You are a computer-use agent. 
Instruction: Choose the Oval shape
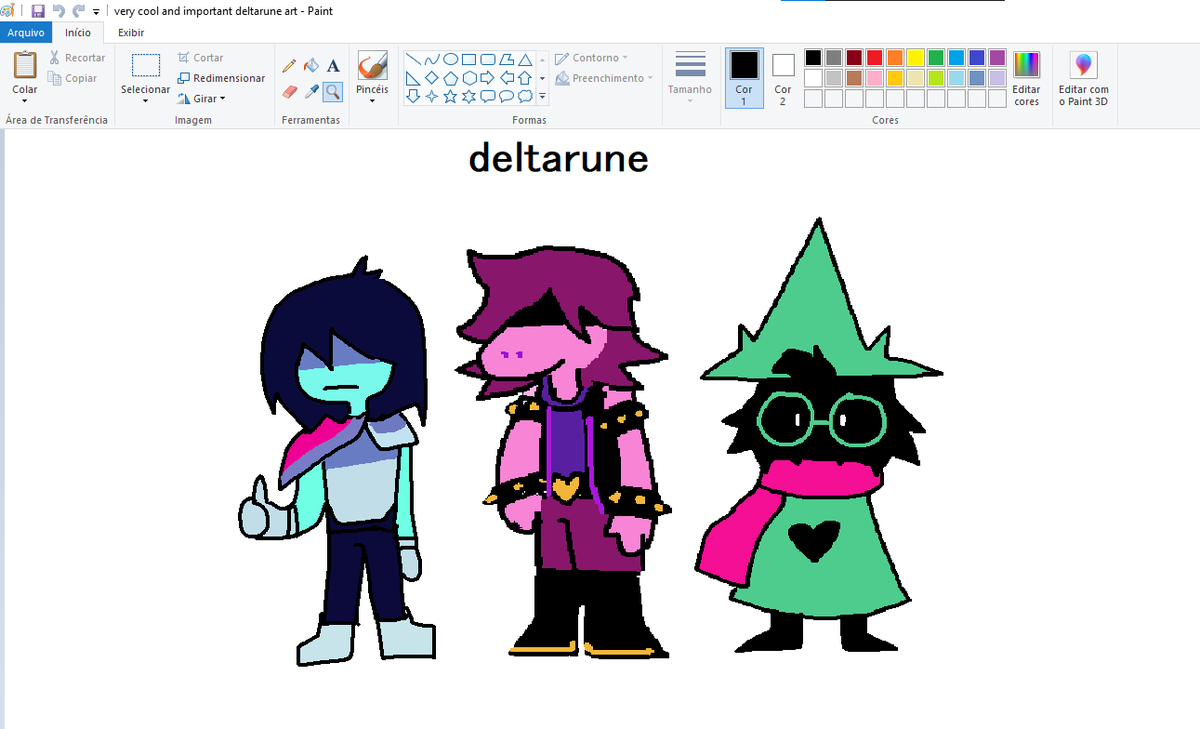point(450,59)
